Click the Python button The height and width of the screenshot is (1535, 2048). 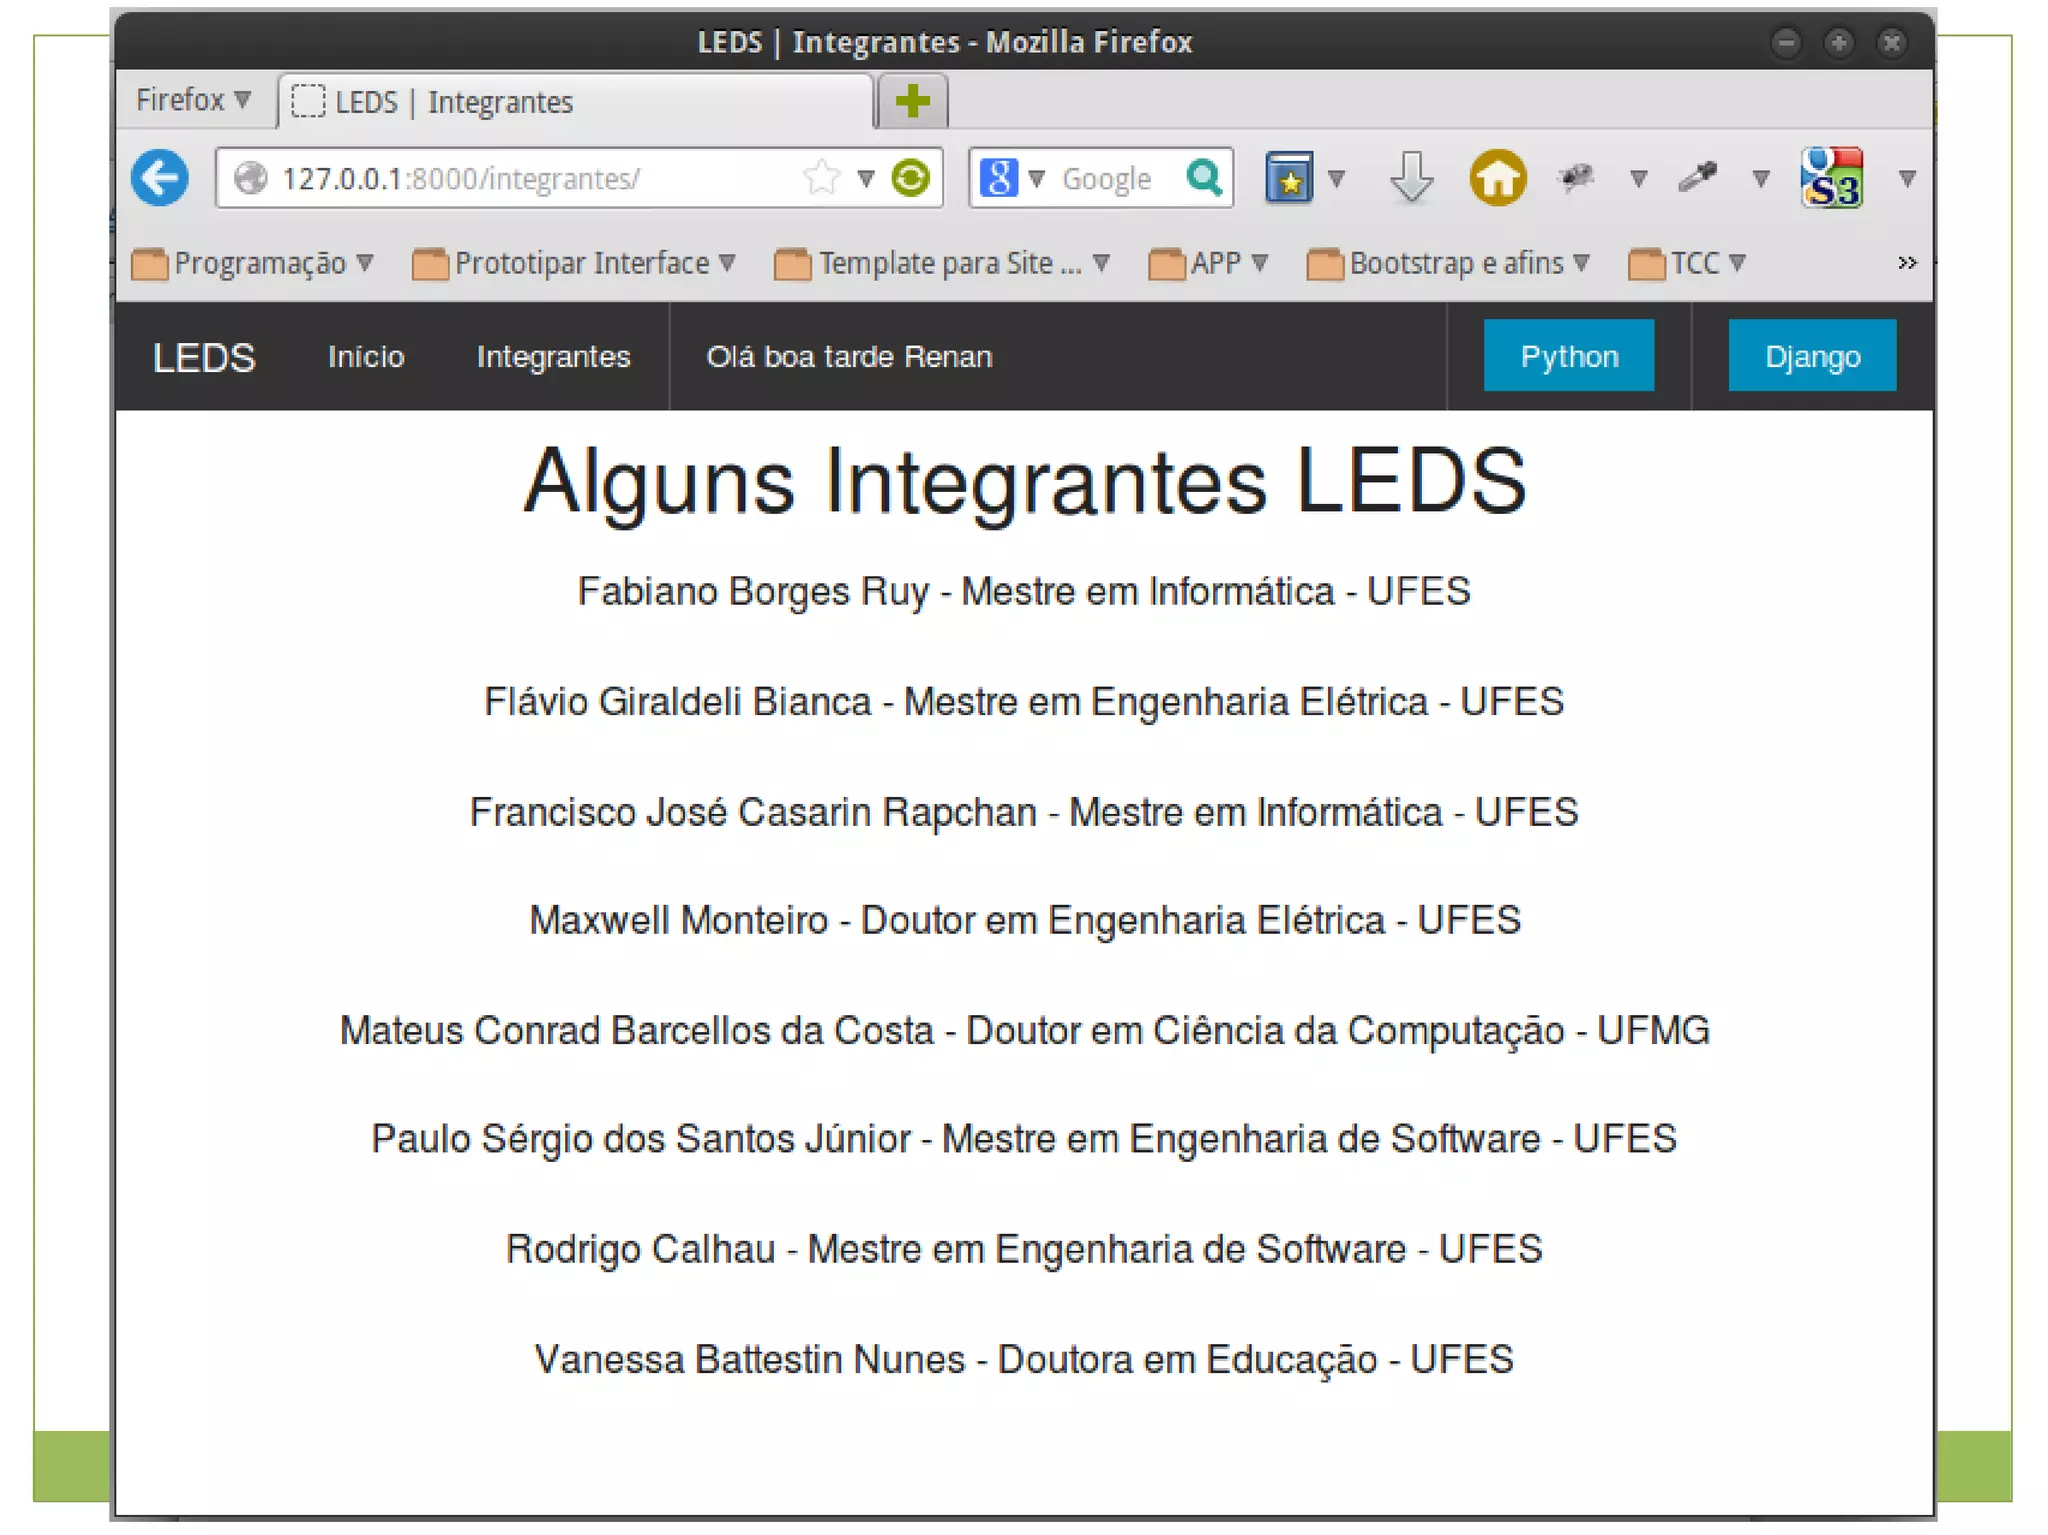point(1568,356)
